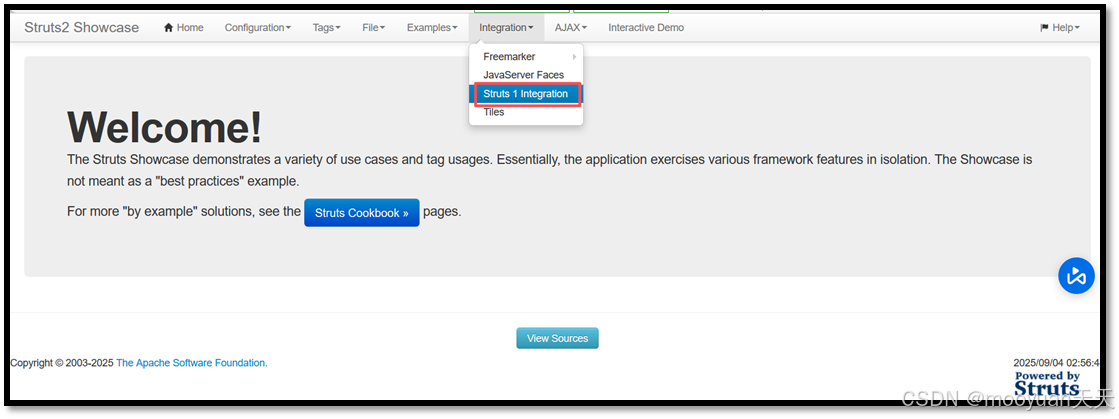Viewport: 1119px width, 419px height.
Task: Open the File dropdown menu
Action: point(373,28)
